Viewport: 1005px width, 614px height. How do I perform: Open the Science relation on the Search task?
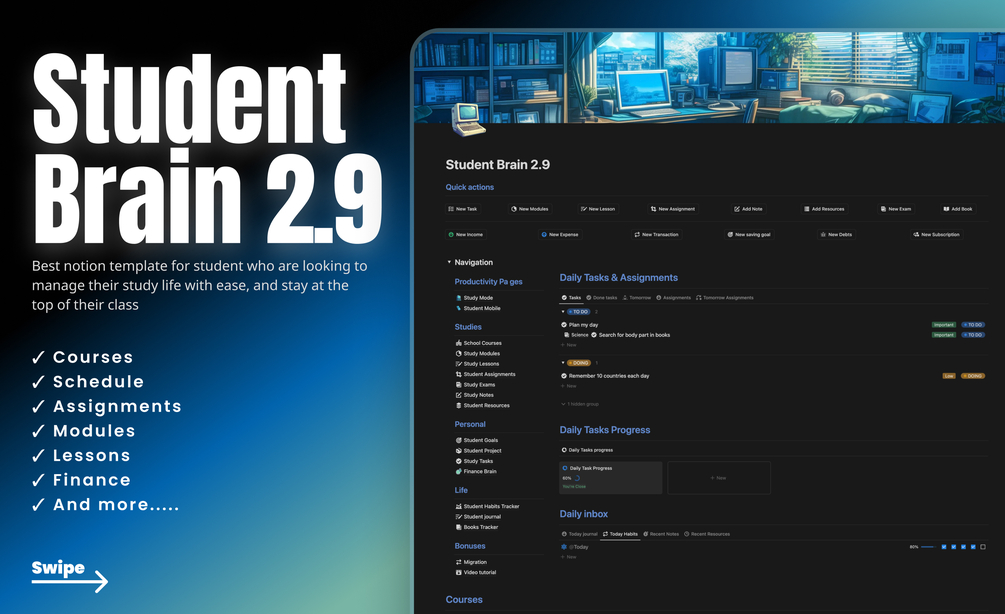(x=576, y=335)
